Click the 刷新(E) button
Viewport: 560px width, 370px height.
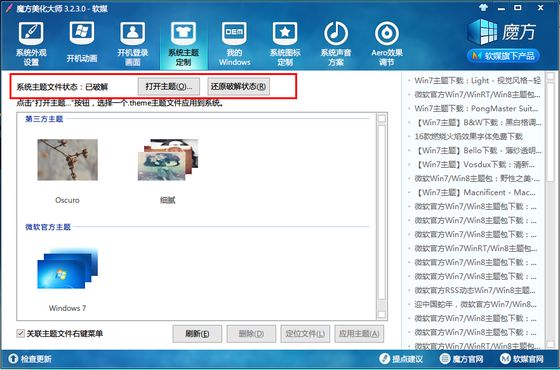pos(197,334)
